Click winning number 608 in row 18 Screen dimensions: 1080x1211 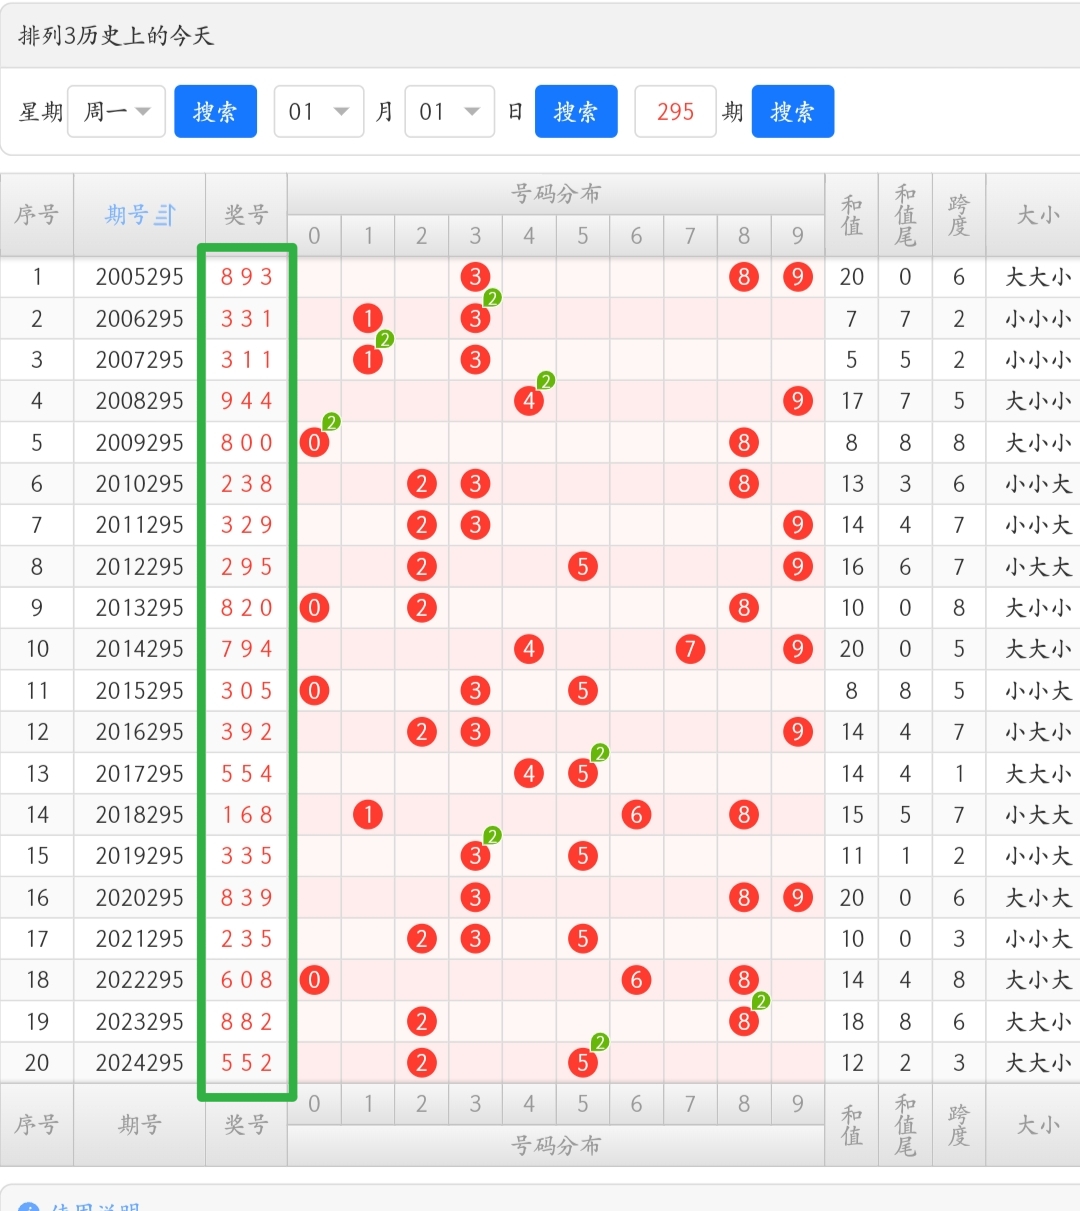point(247,980)
